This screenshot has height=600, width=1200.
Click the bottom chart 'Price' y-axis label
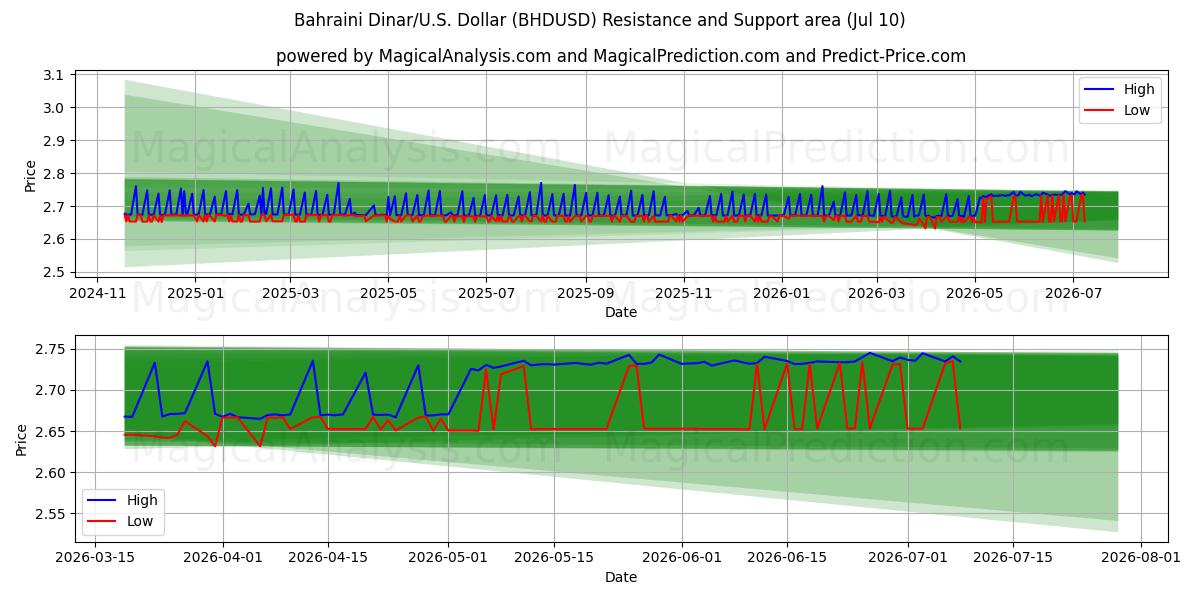coord(22,440)
